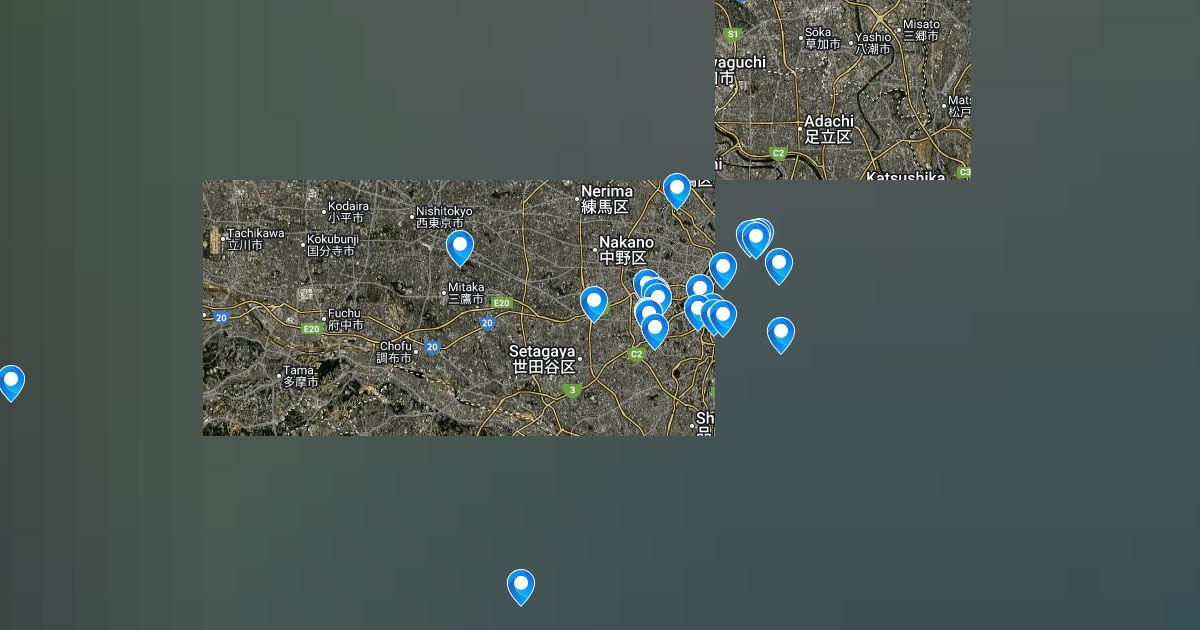Viewport: 1200px width, 630px height.
Task: Click the Tama city label
Action: [300, 376]
